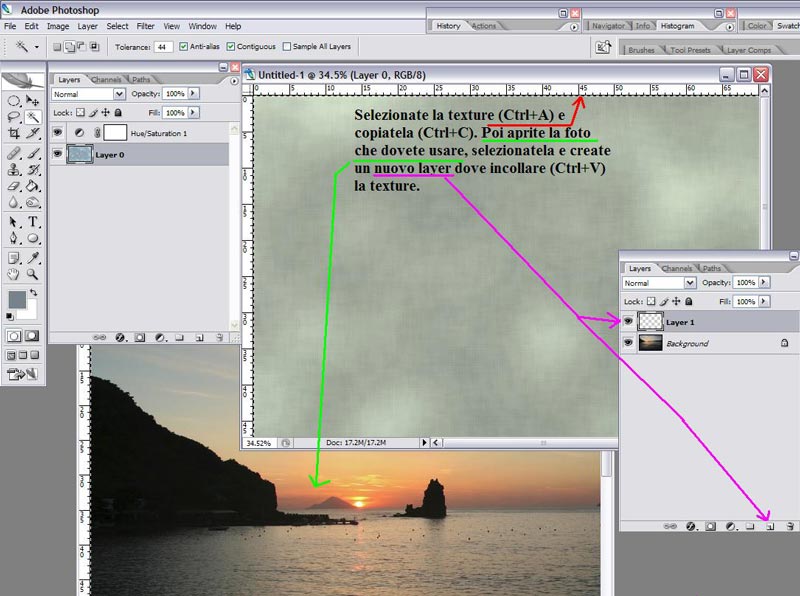This screenshot has height=596, width=800.
Task: Open the Image menu
Action: (x=58, y=26)
